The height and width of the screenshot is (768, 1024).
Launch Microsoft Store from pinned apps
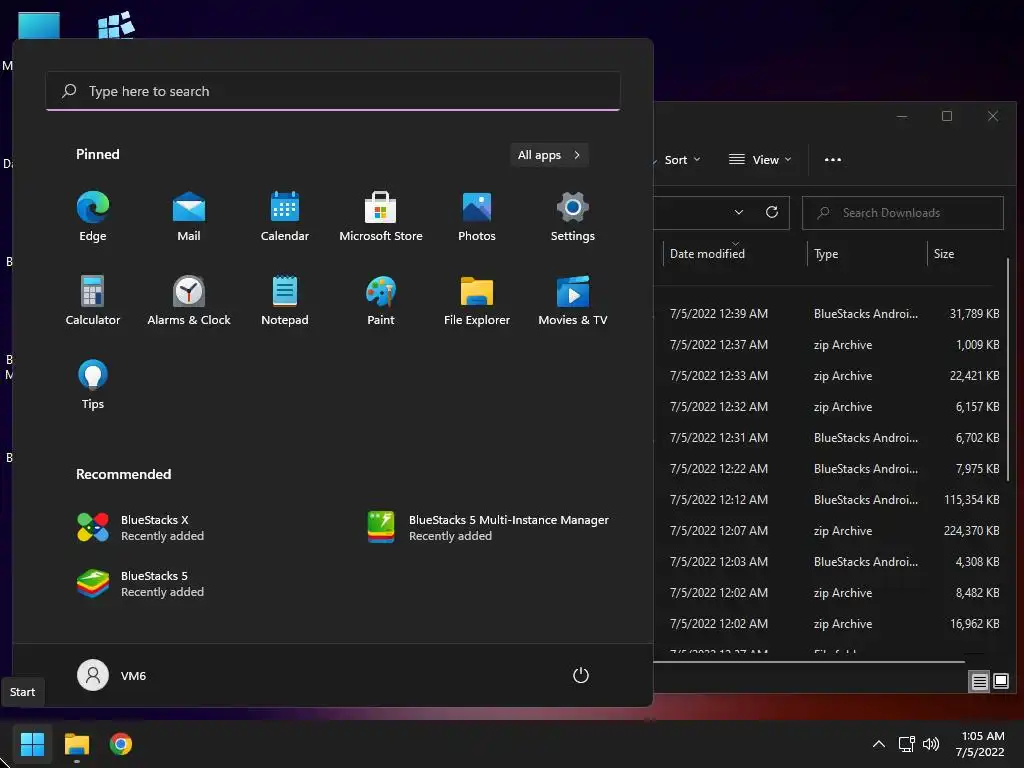pos(381,217)
